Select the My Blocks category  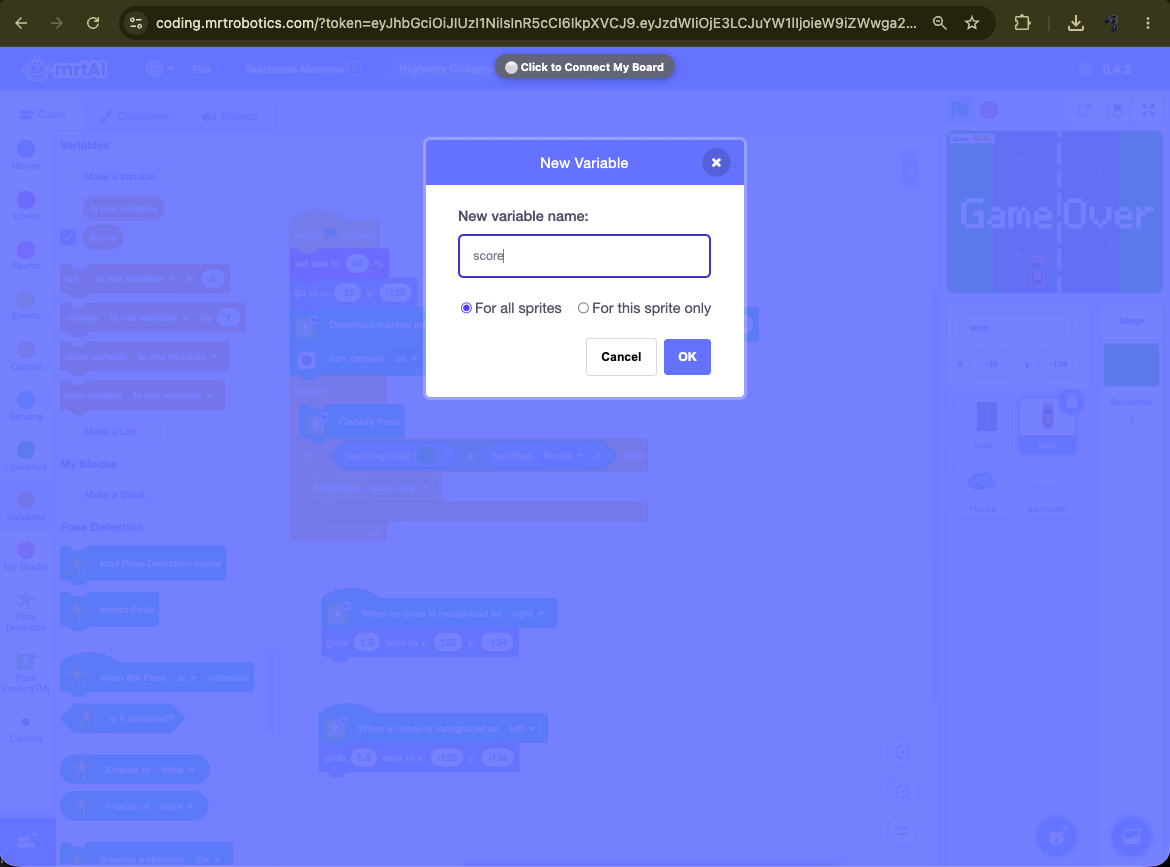tap(26, 556)
